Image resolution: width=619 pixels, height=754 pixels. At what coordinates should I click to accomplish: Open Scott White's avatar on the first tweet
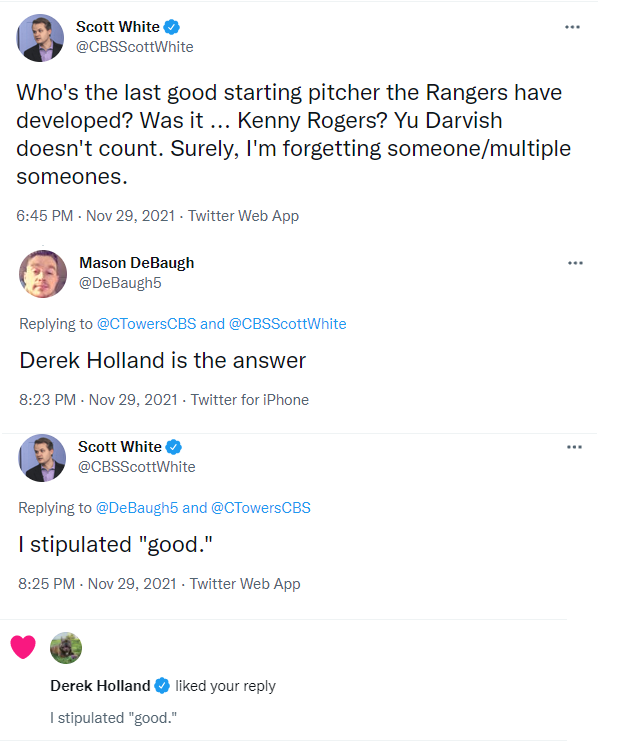coord(40,38)
